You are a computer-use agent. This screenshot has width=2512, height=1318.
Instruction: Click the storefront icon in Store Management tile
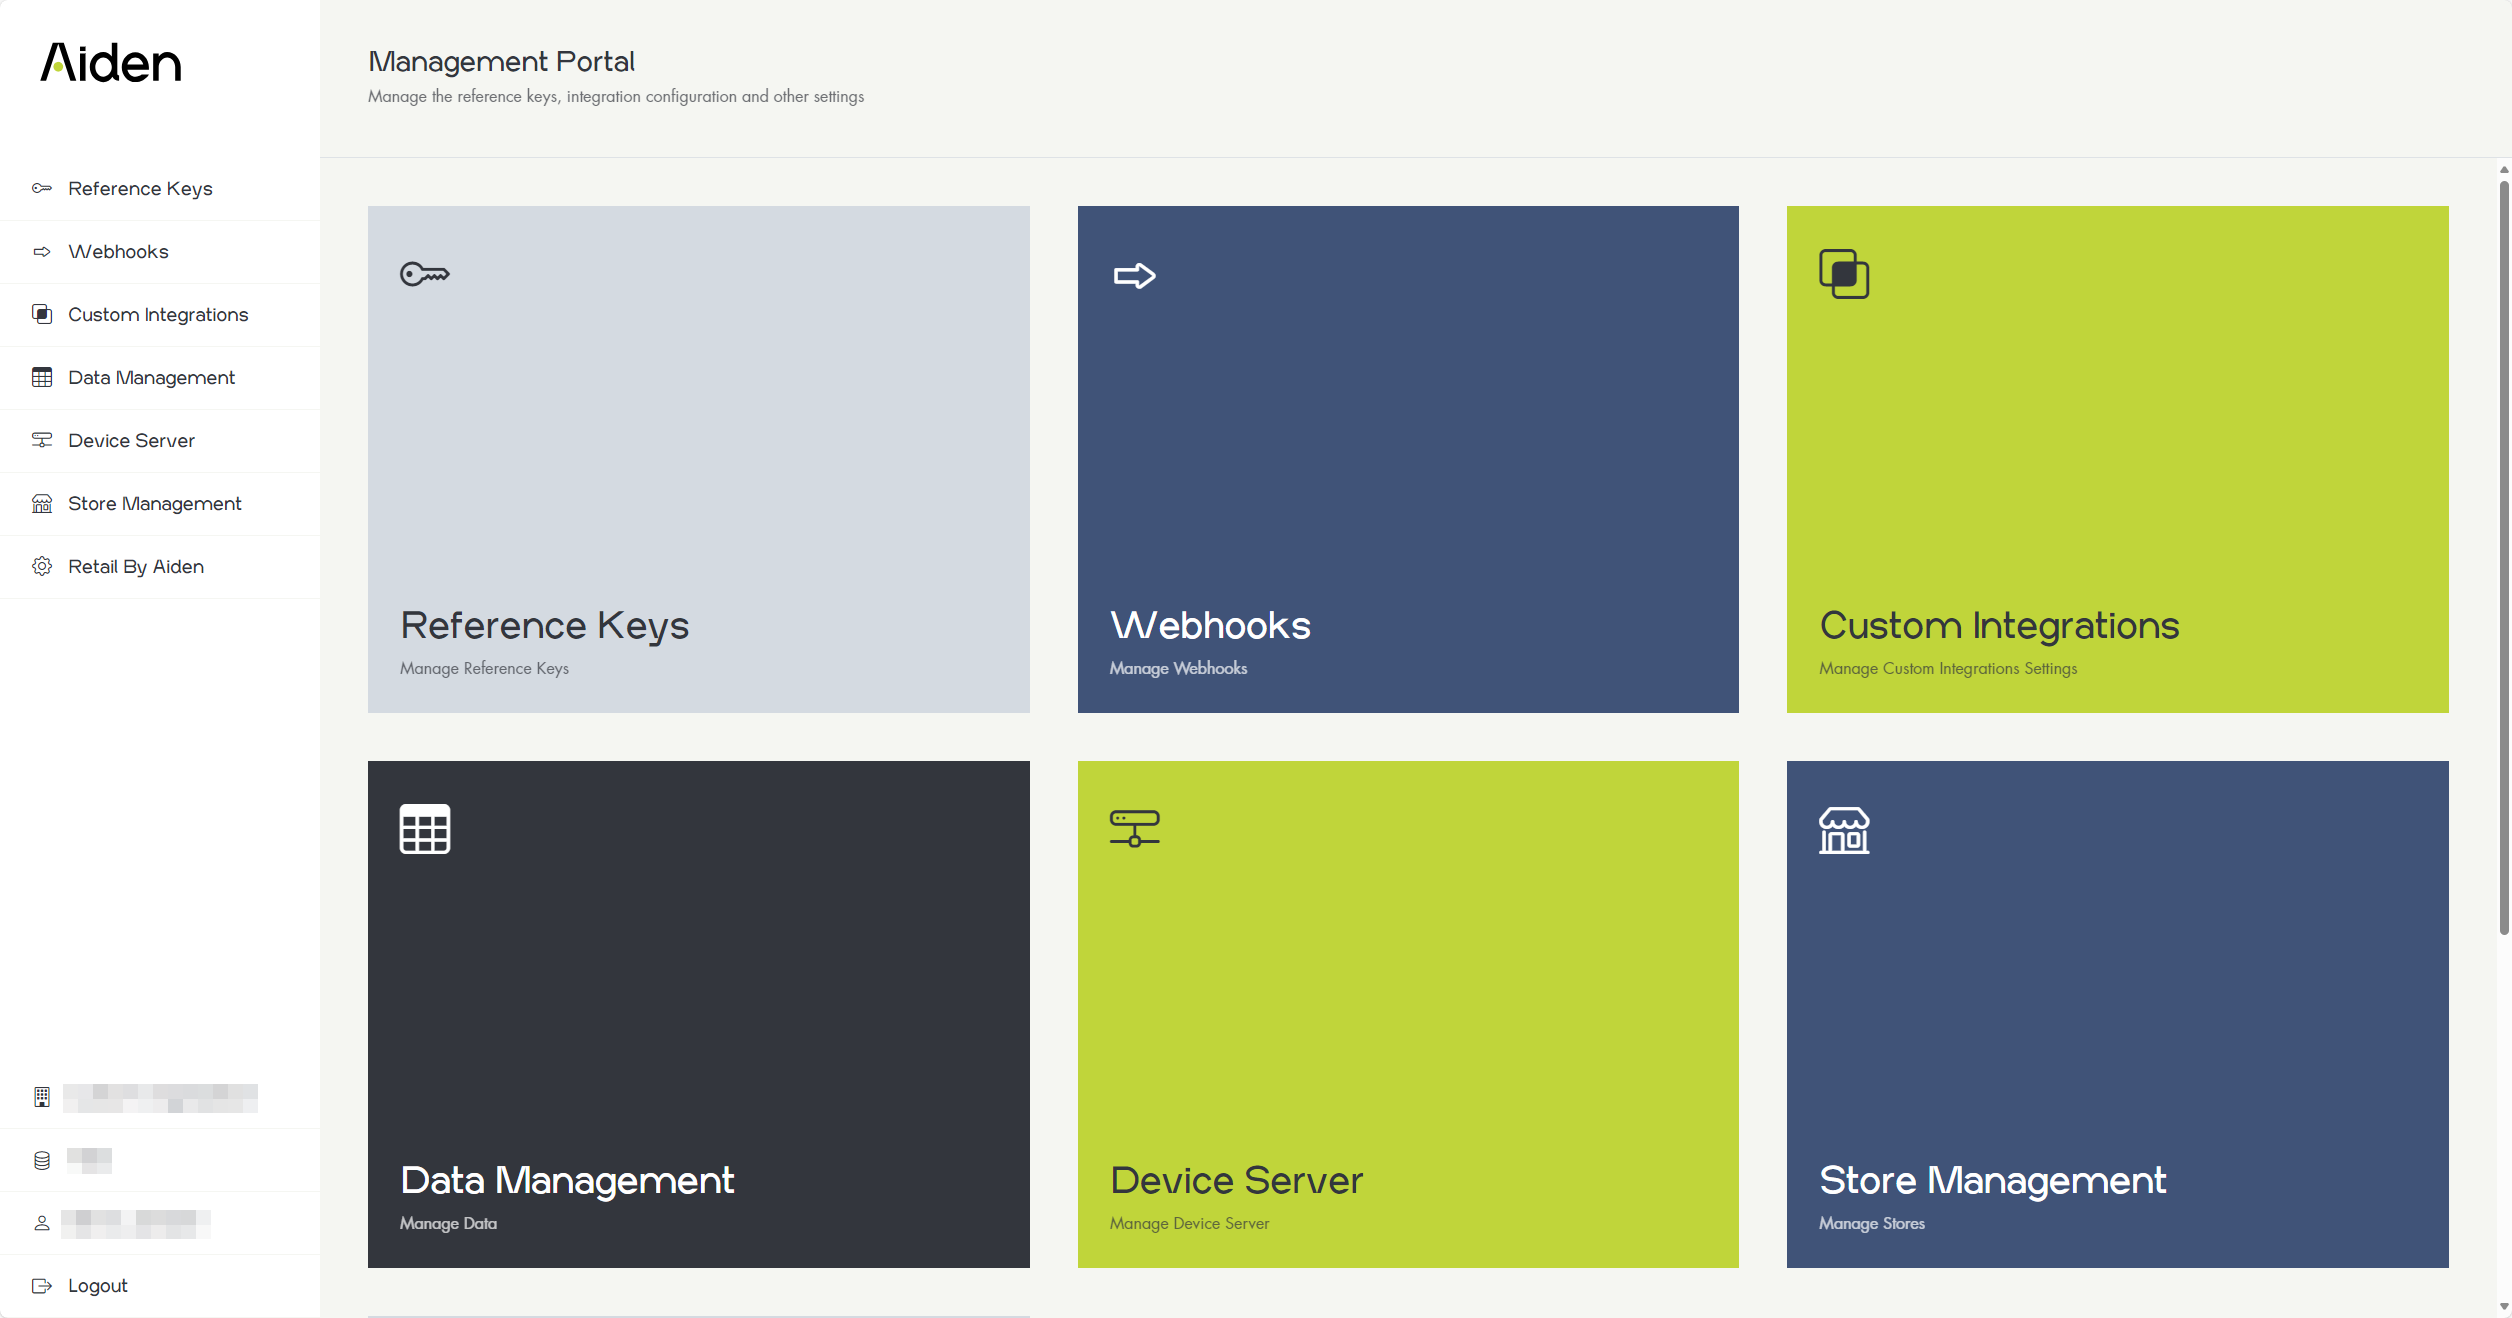1844,830
